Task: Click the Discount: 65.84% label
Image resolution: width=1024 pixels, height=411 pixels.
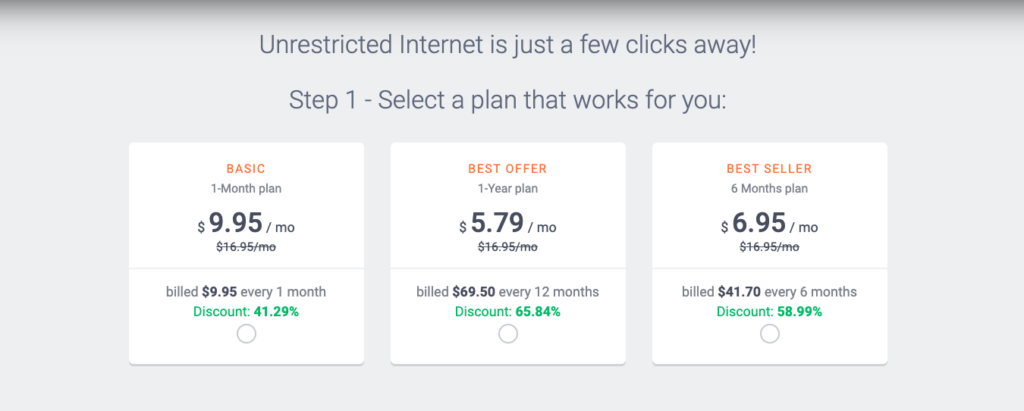Action: [x=507, y=312]
